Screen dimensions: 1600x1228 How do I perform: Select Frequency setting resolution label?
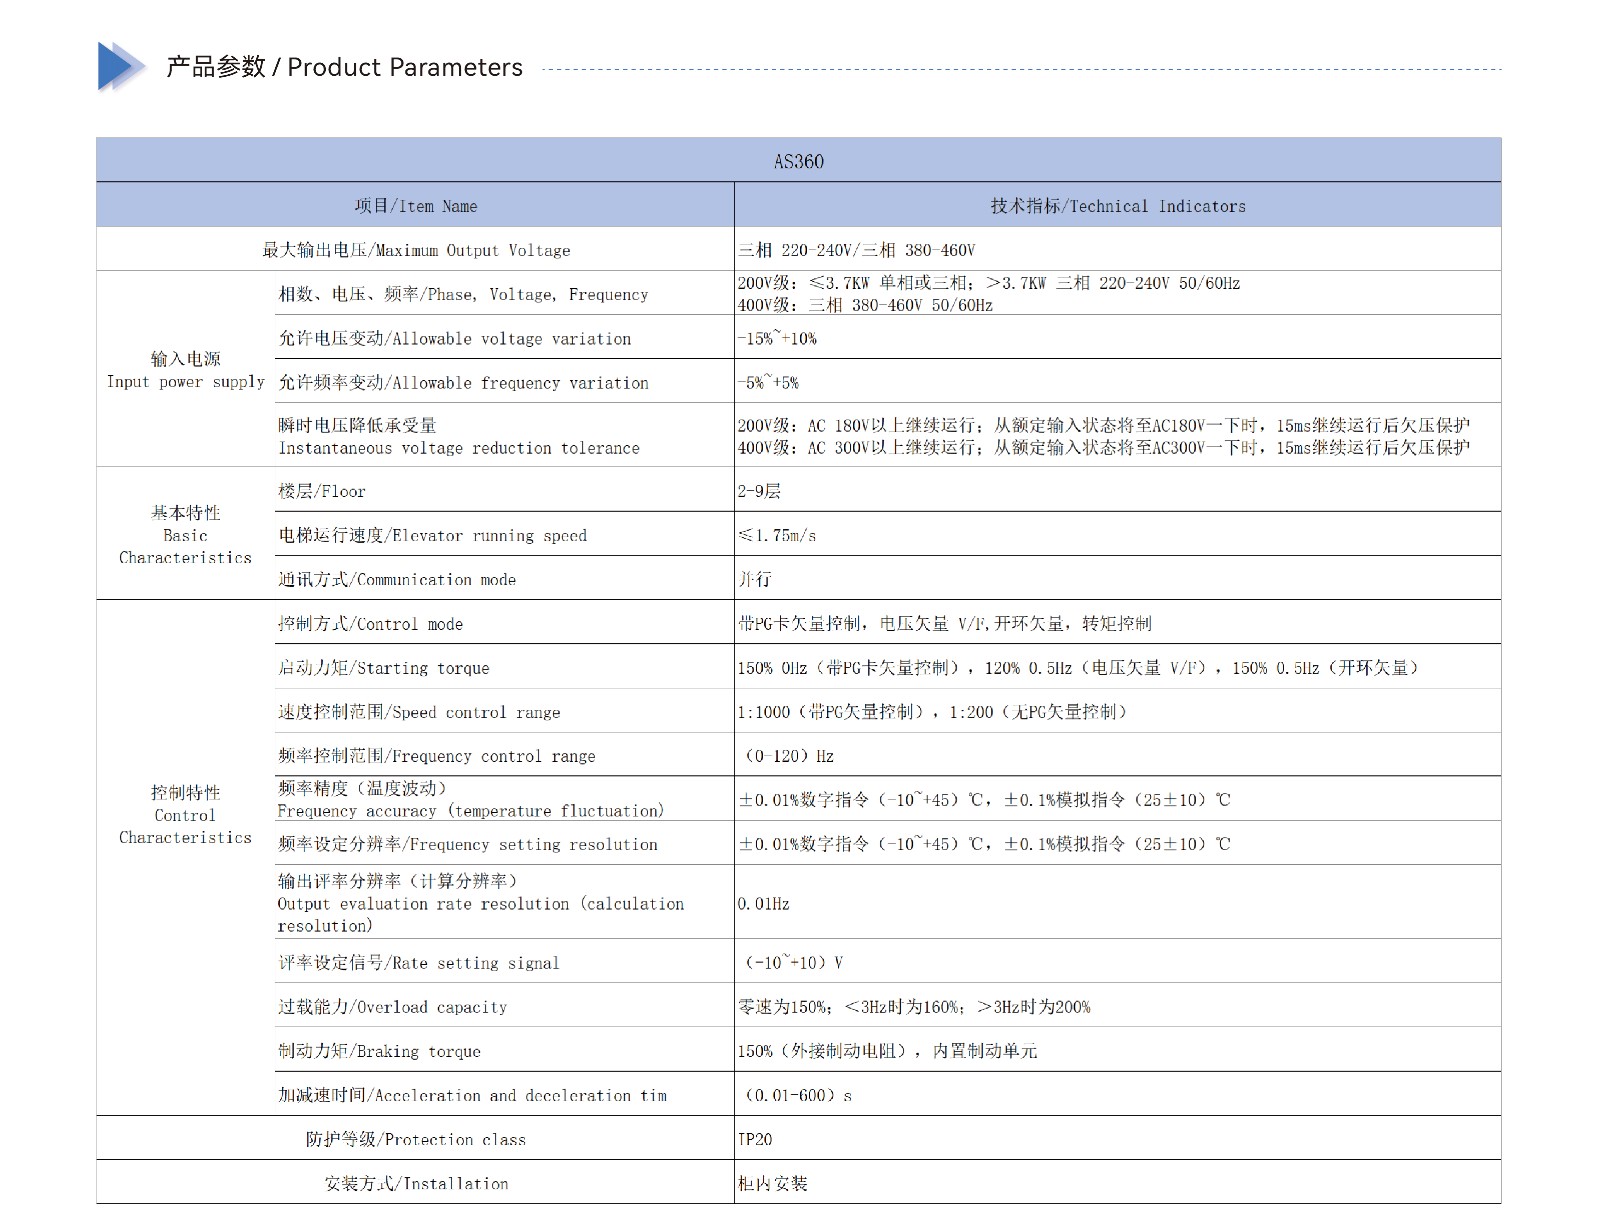(468, 844)
